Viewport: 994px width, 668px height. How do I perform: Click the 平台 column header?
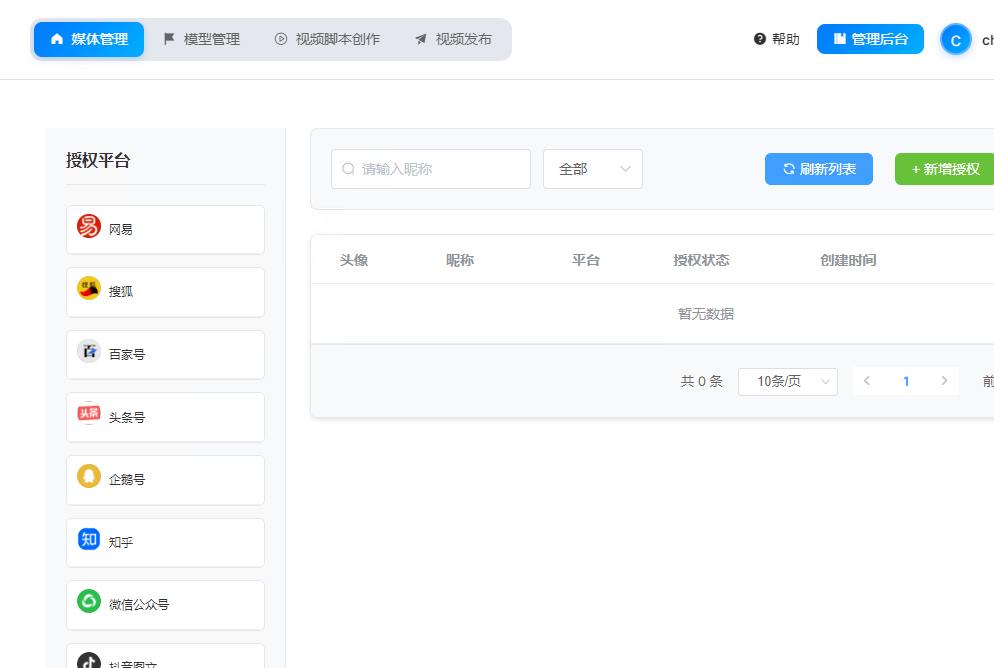[x=586, y=260]
